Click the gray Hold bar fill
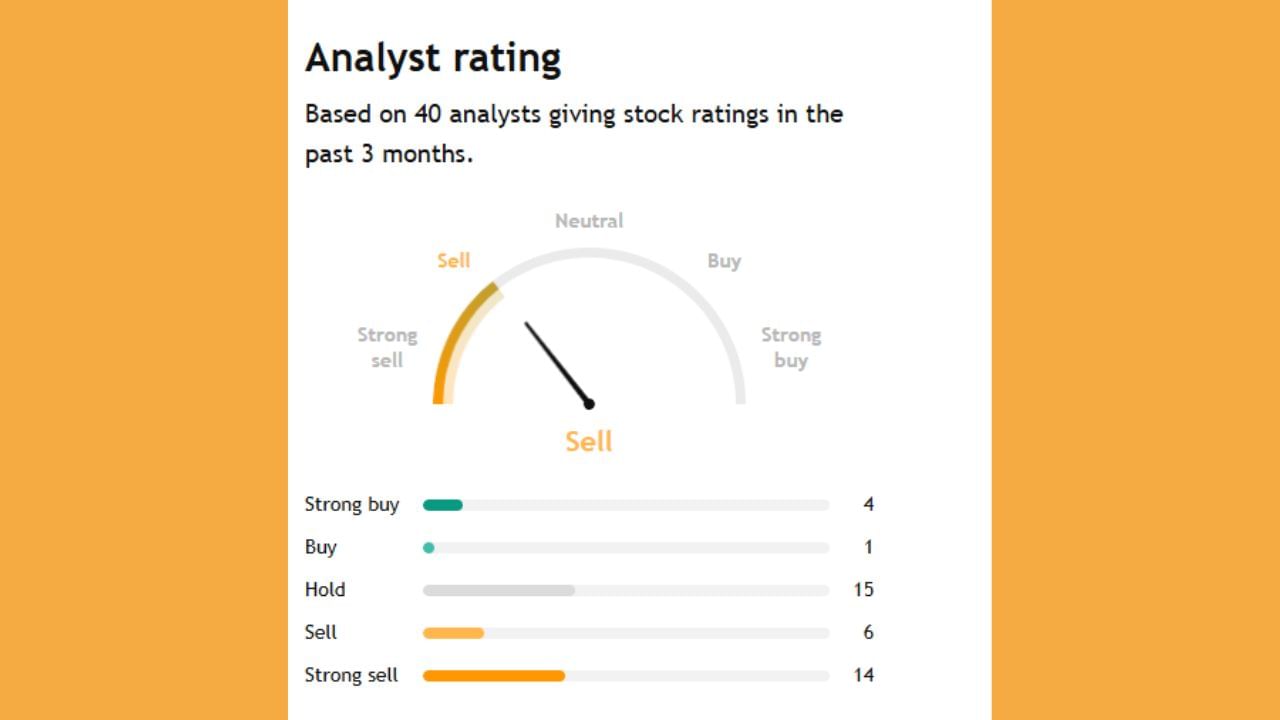The height and width of the screenshot is (720, 1280). tap(499, 590)
